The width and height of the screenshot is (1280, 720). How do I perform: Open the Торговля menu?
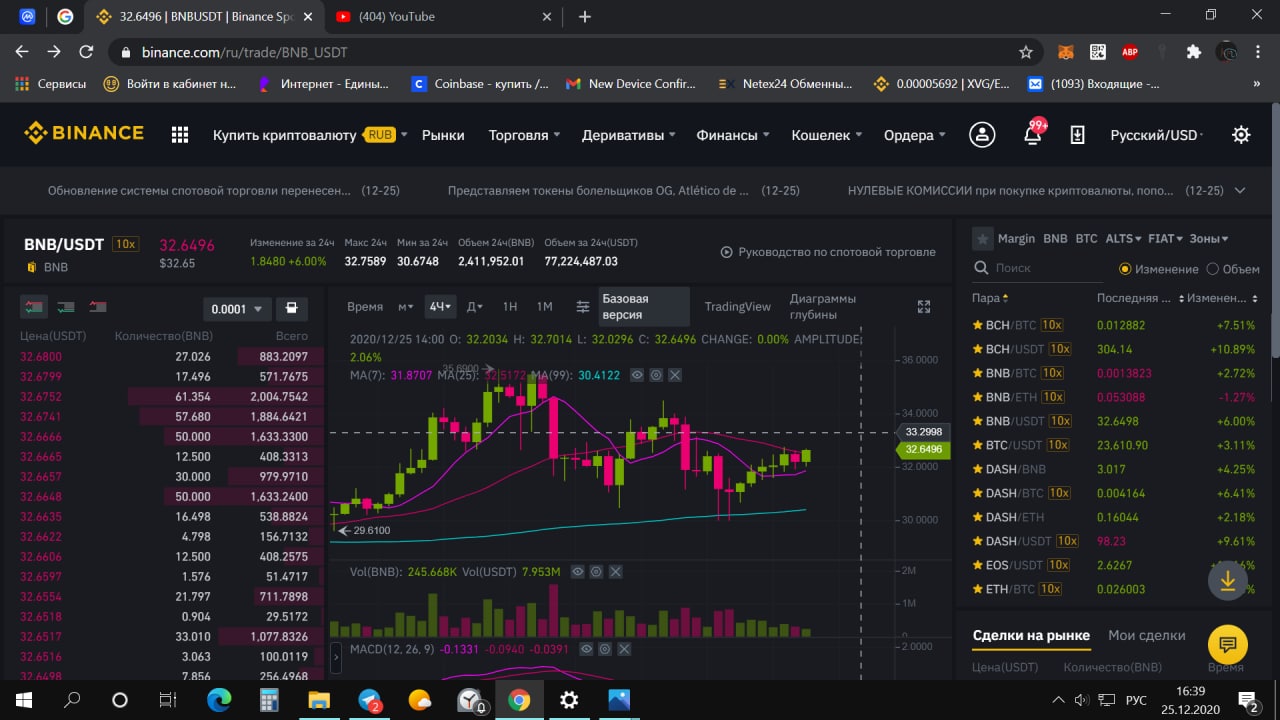(524, 135)
